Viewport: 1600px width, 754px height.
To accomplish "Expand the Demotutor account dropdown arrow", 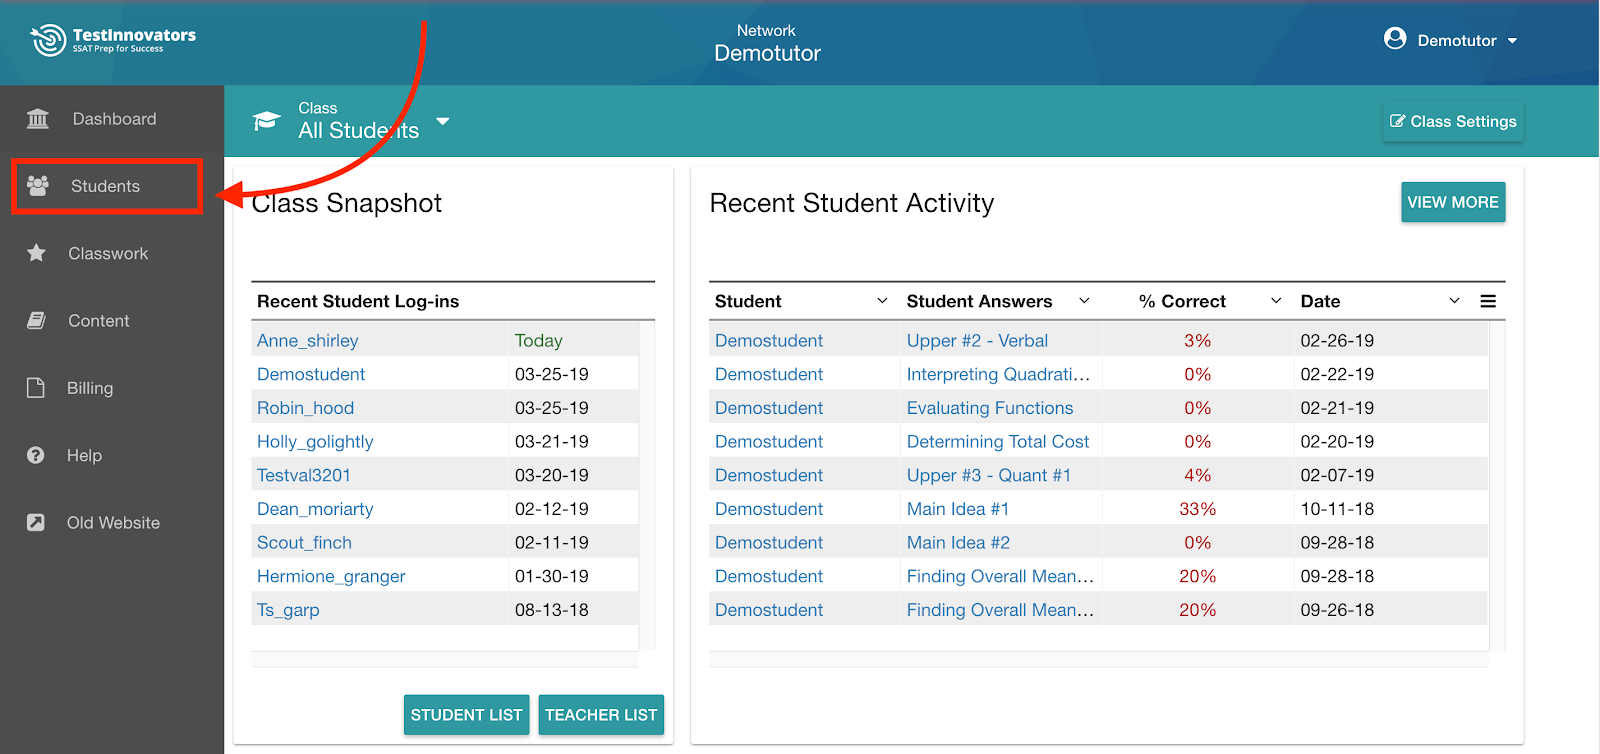I will 1512,41.
